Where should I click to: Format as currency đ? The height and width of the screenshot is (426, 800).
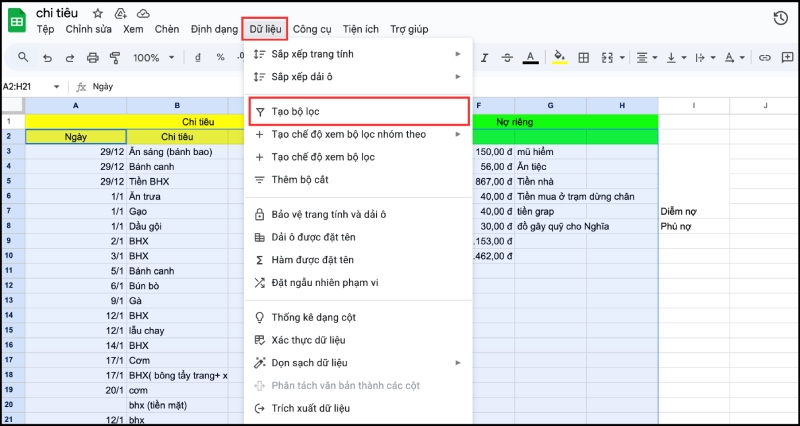pos(198,58)
